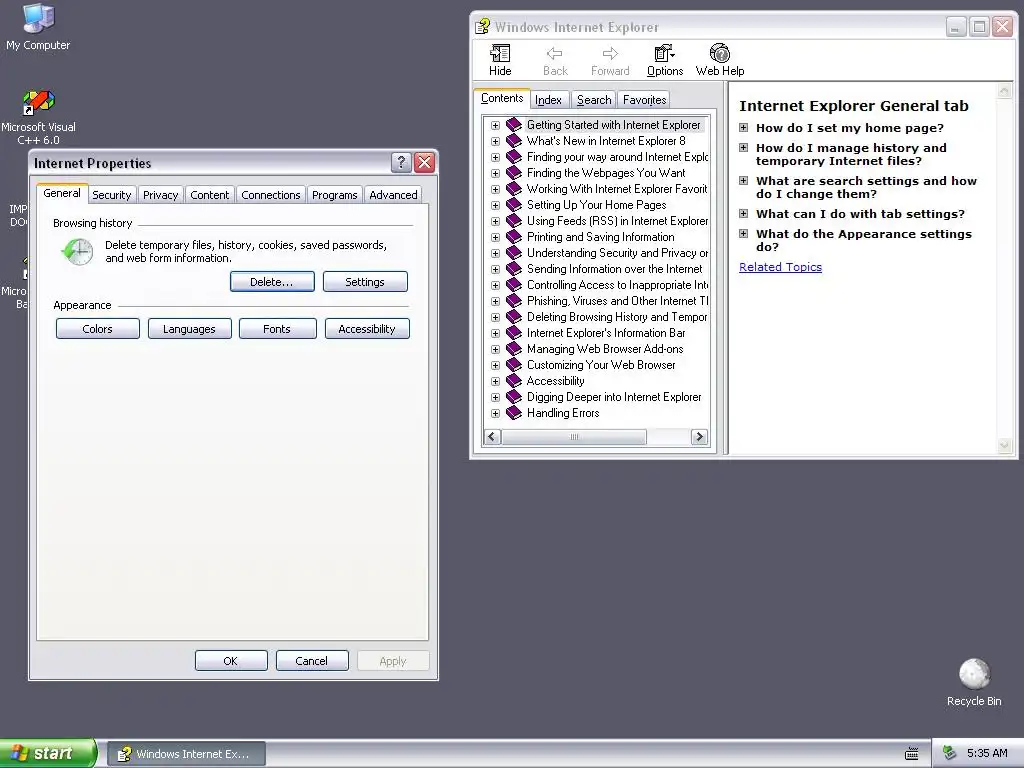
Task: Open Browsing history Settings button
Action: tap(365, 281)
